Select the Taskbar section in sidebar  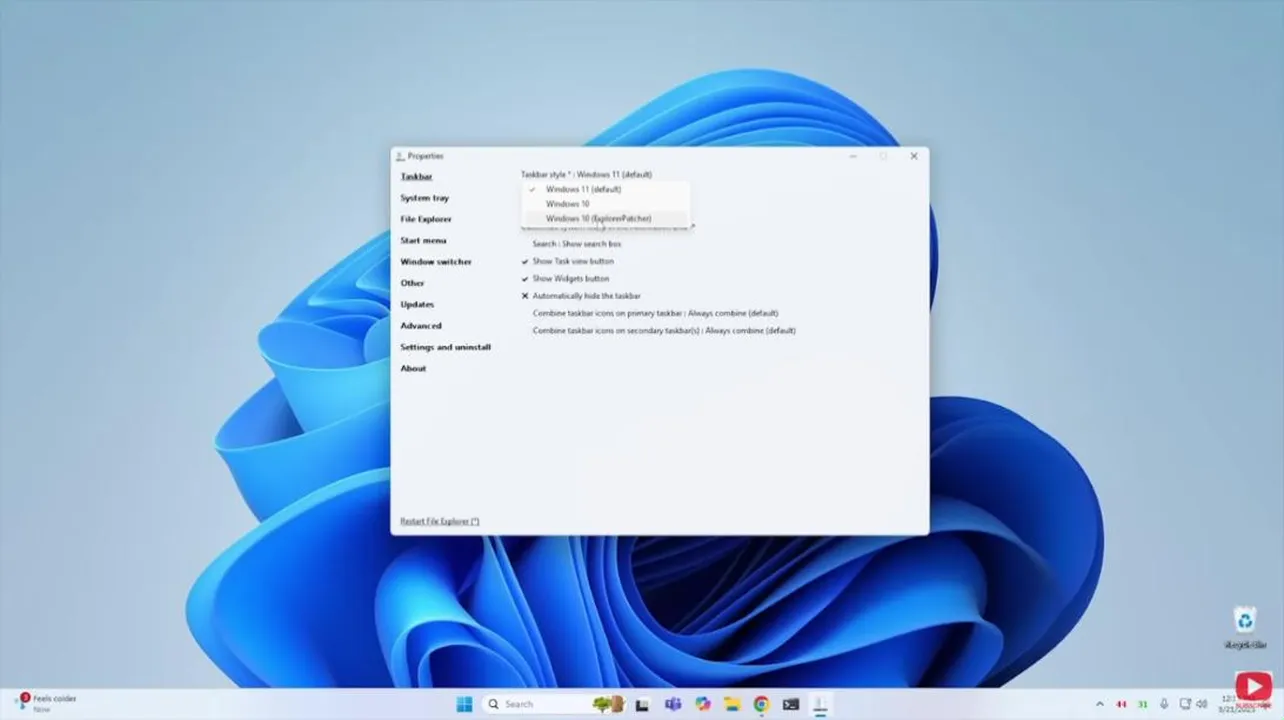tap(417, 177)
